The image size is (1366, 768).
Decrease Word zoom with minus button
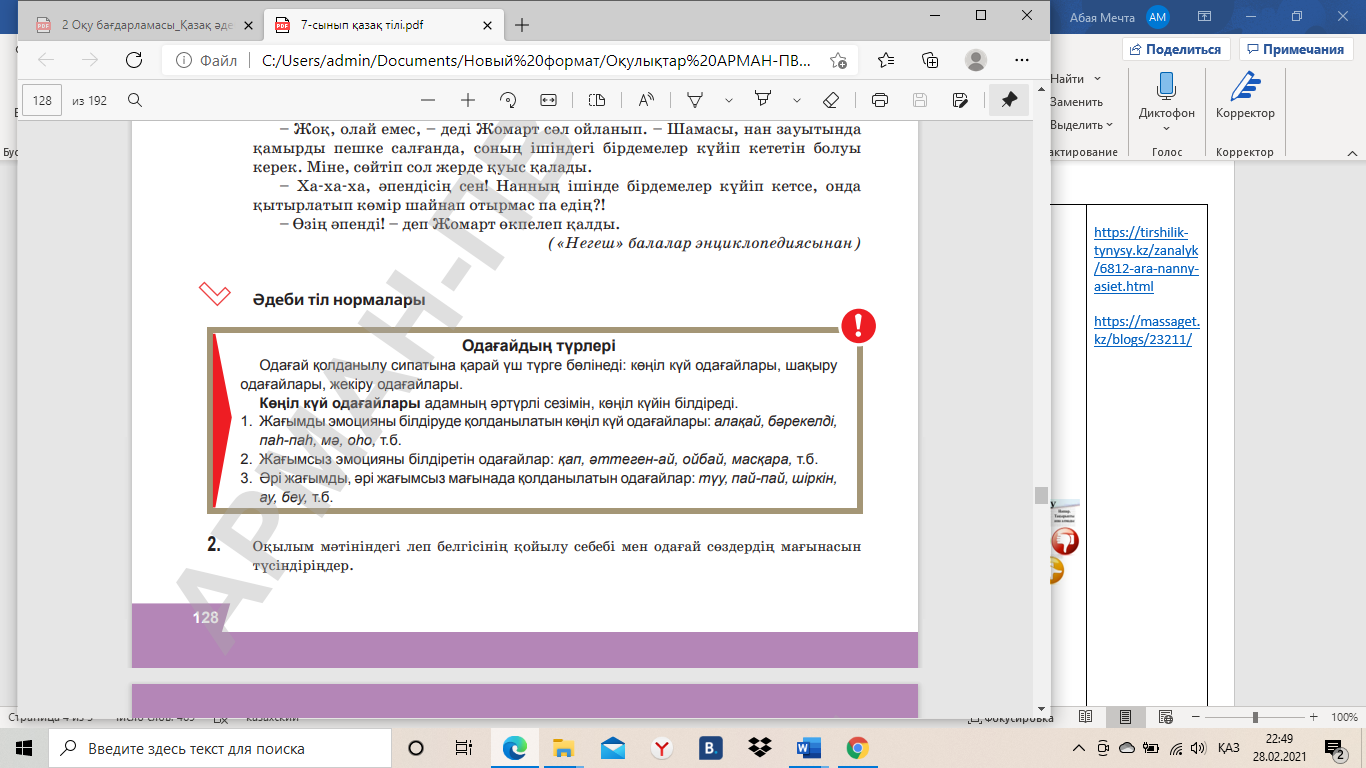[1195, 717]
